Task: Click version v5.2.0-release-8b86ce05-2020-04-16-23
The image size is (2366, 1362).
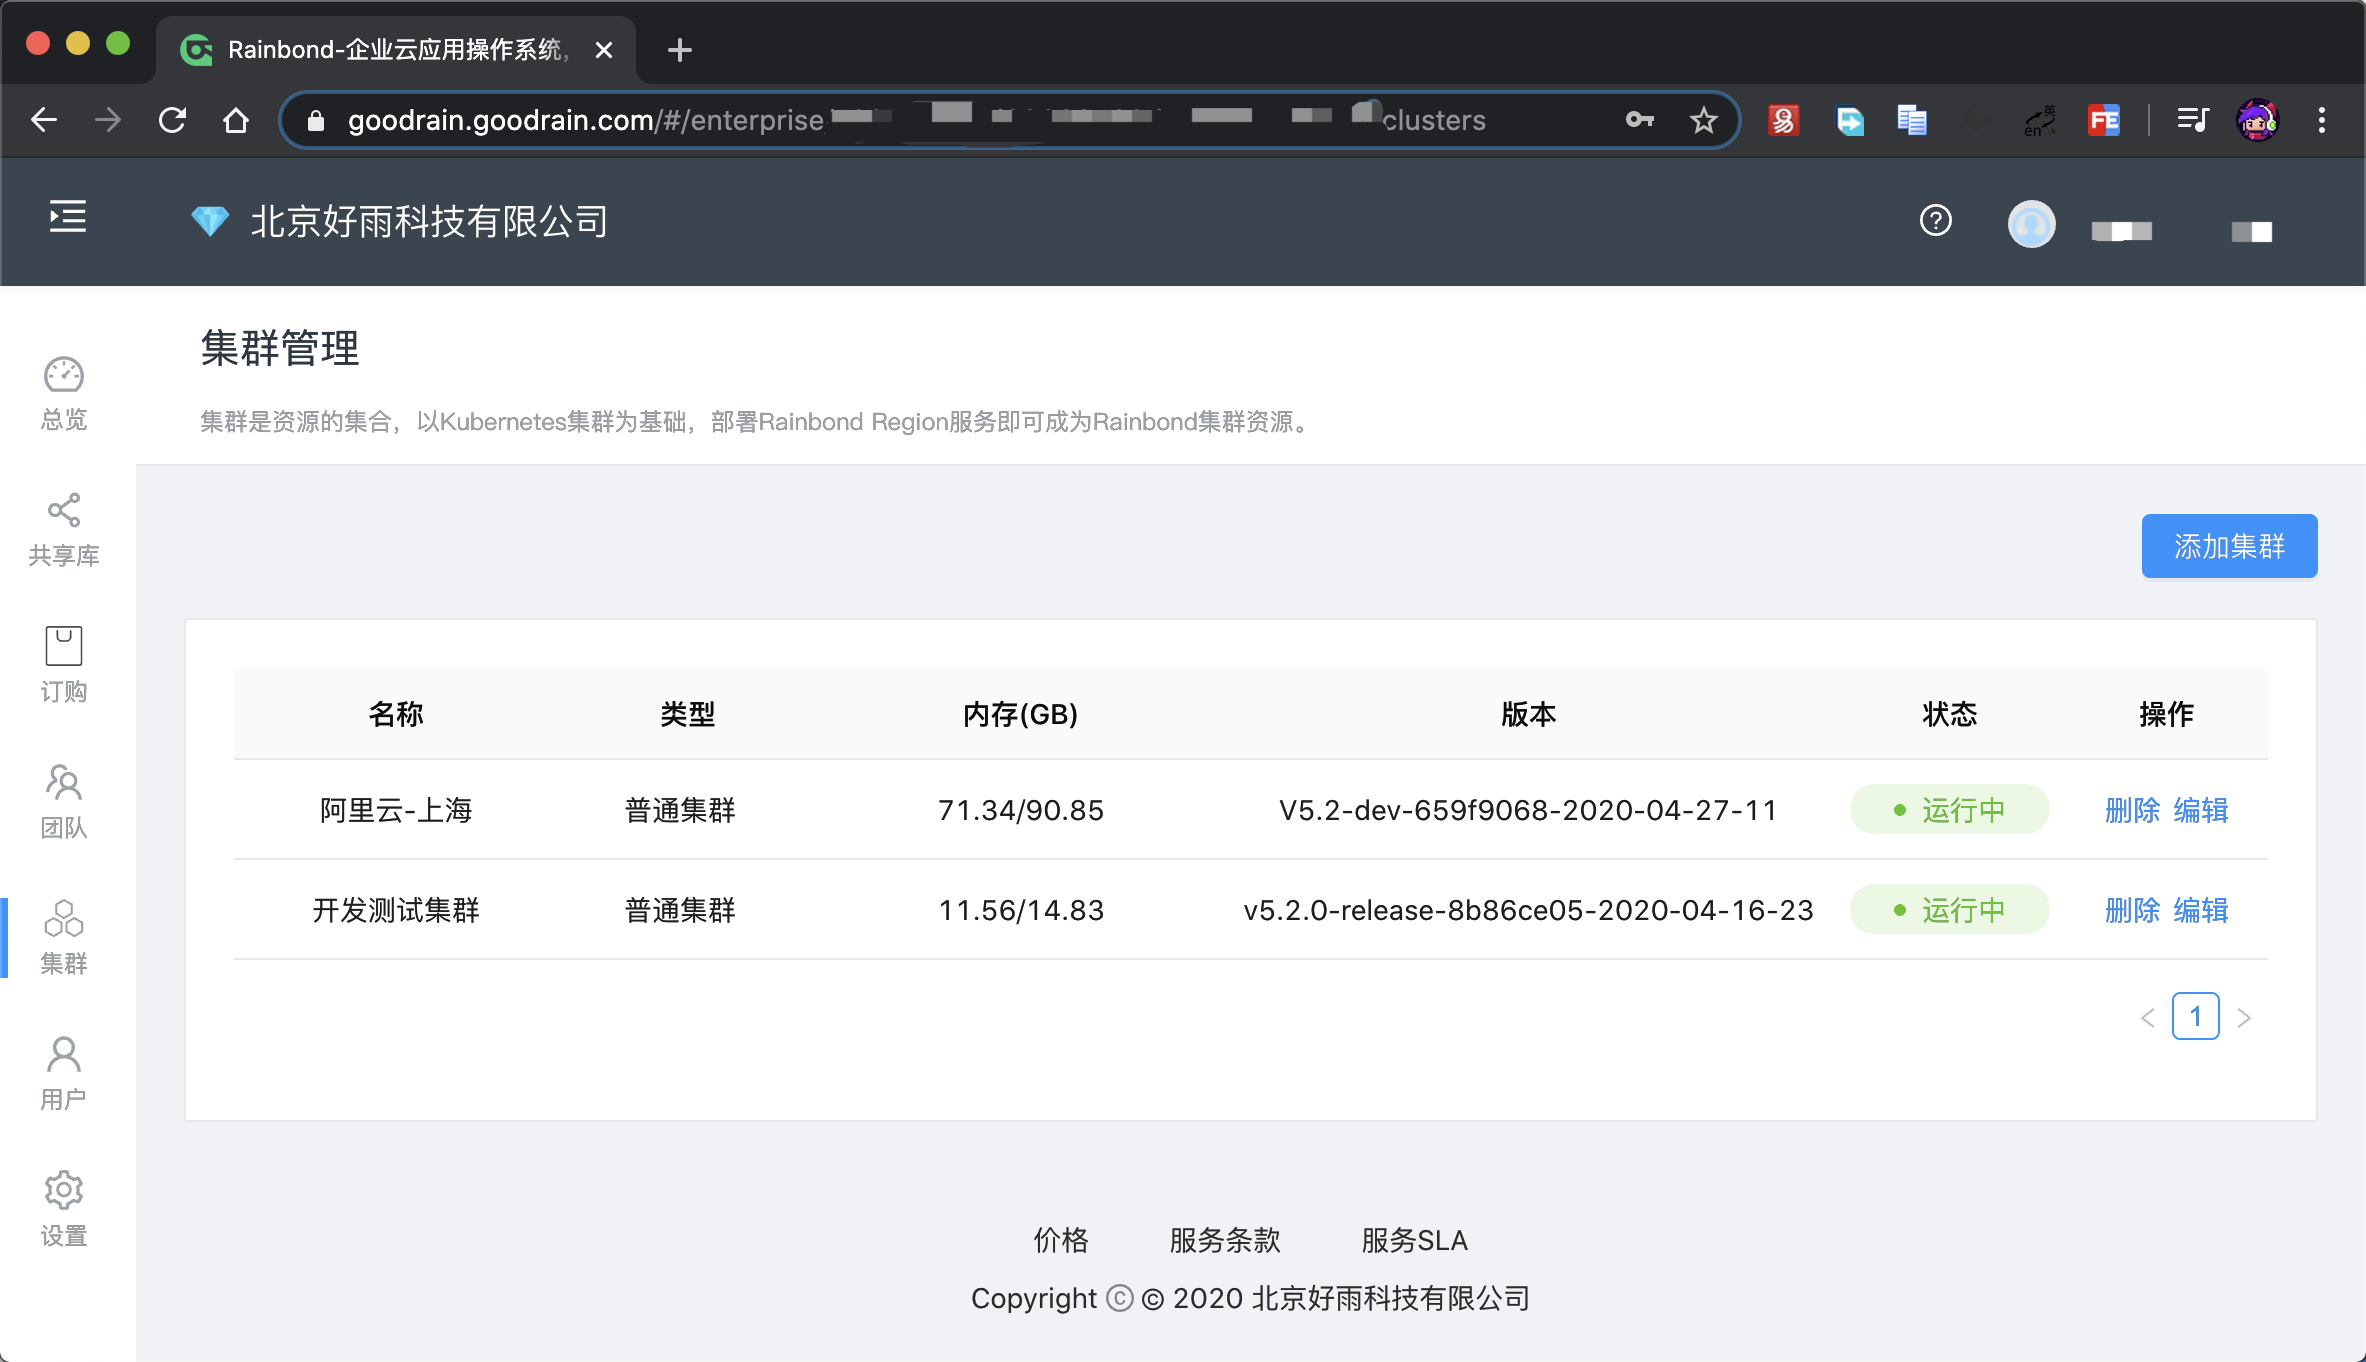Action: pos(1528,910)
